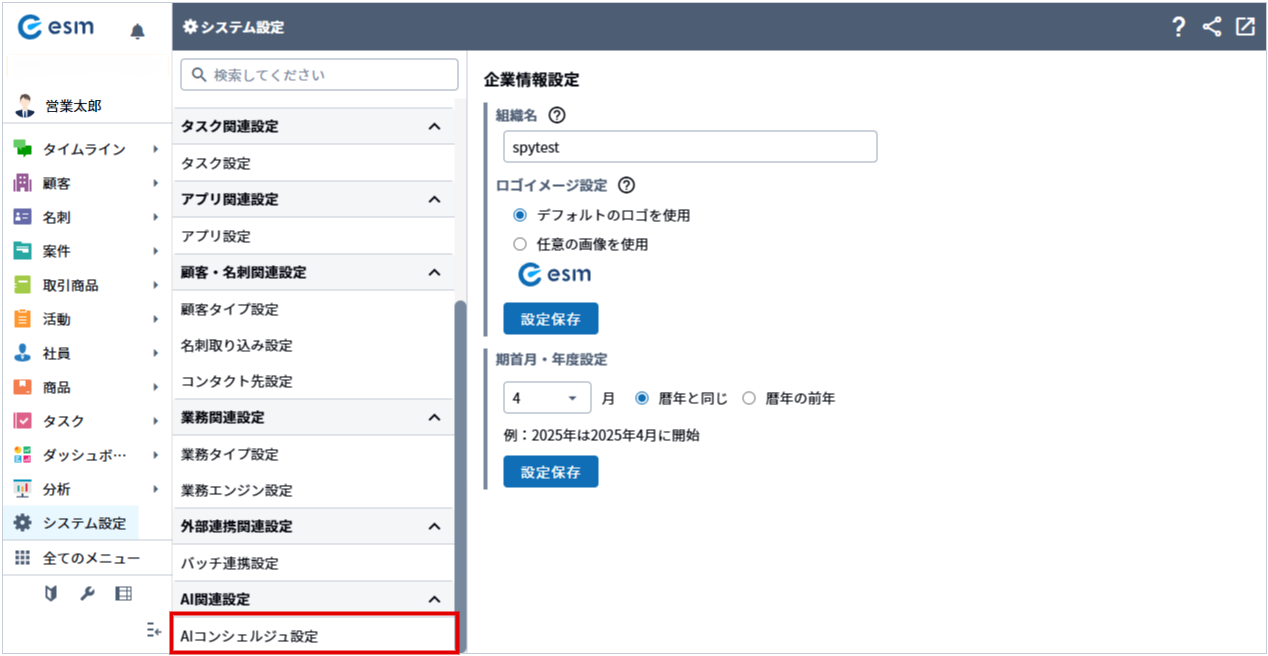Click 設定保存 button under 期首月・年度設定
Viewport: 1268px width, 656px height.
550,472
